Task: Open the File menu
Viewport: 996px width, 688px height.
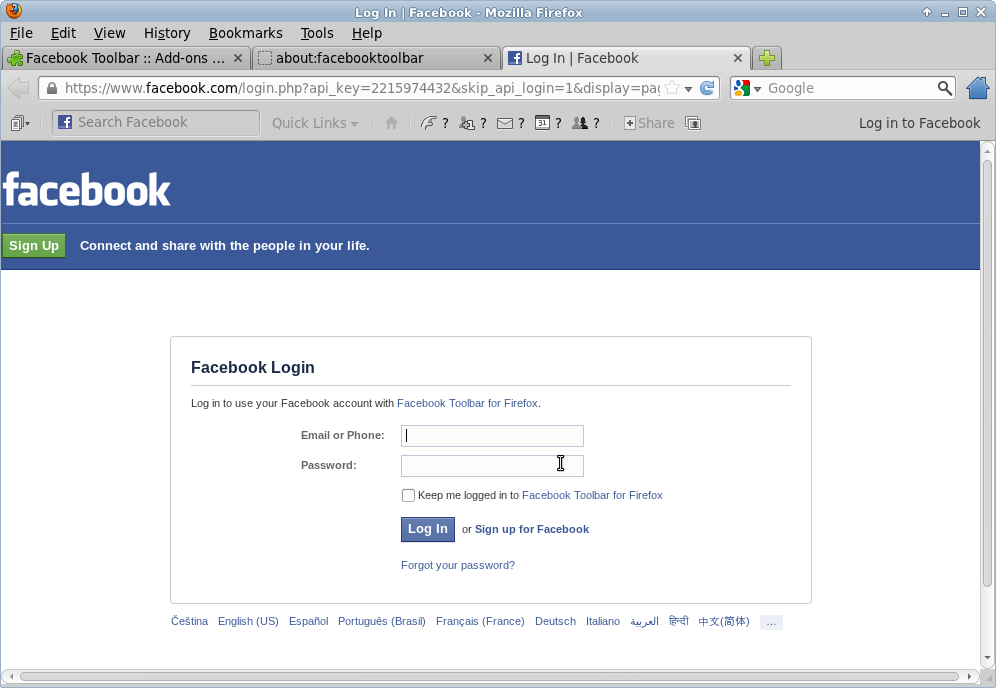Action: click(21, 33)
